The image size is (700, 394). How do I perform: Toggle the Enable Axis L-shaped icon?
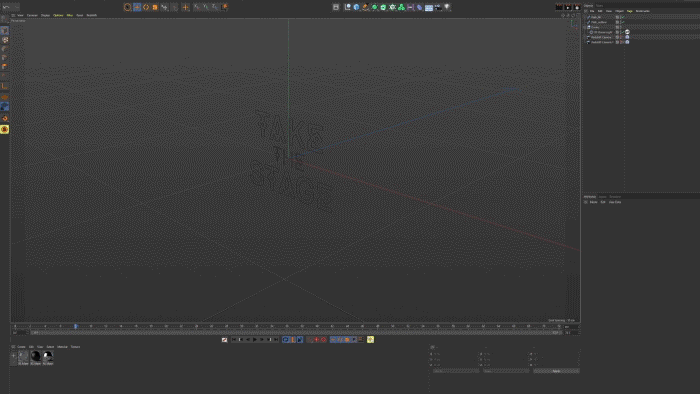(x=4, y=86)
